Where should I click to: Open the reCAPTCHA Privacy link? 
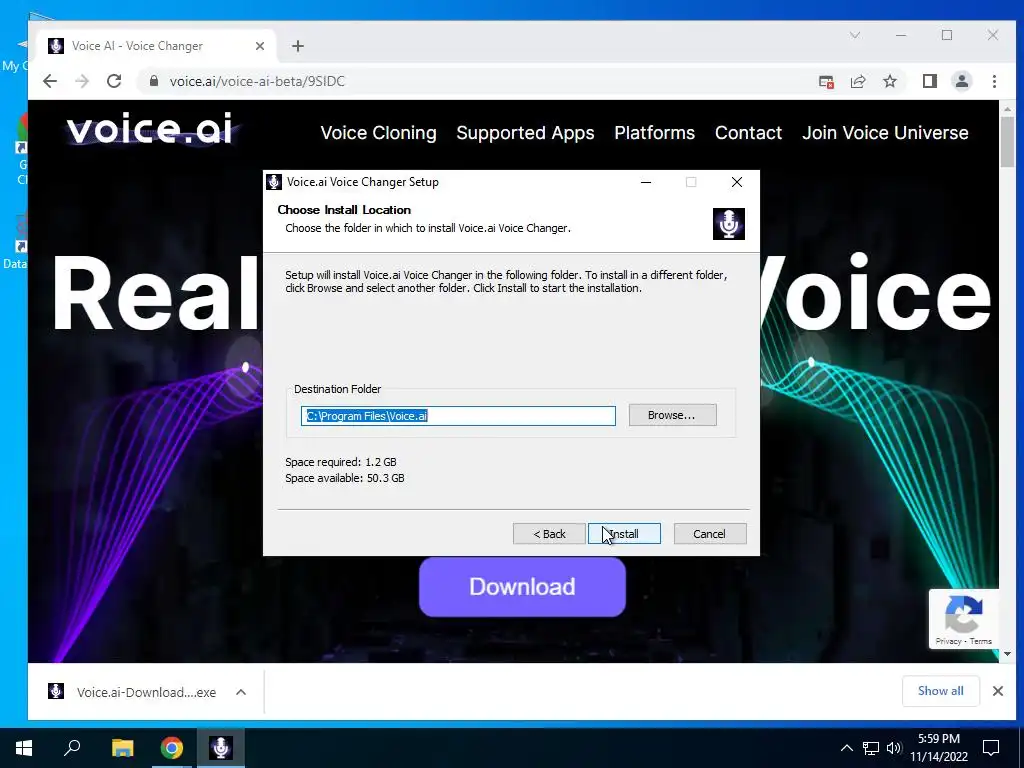[x=948, y=641]
